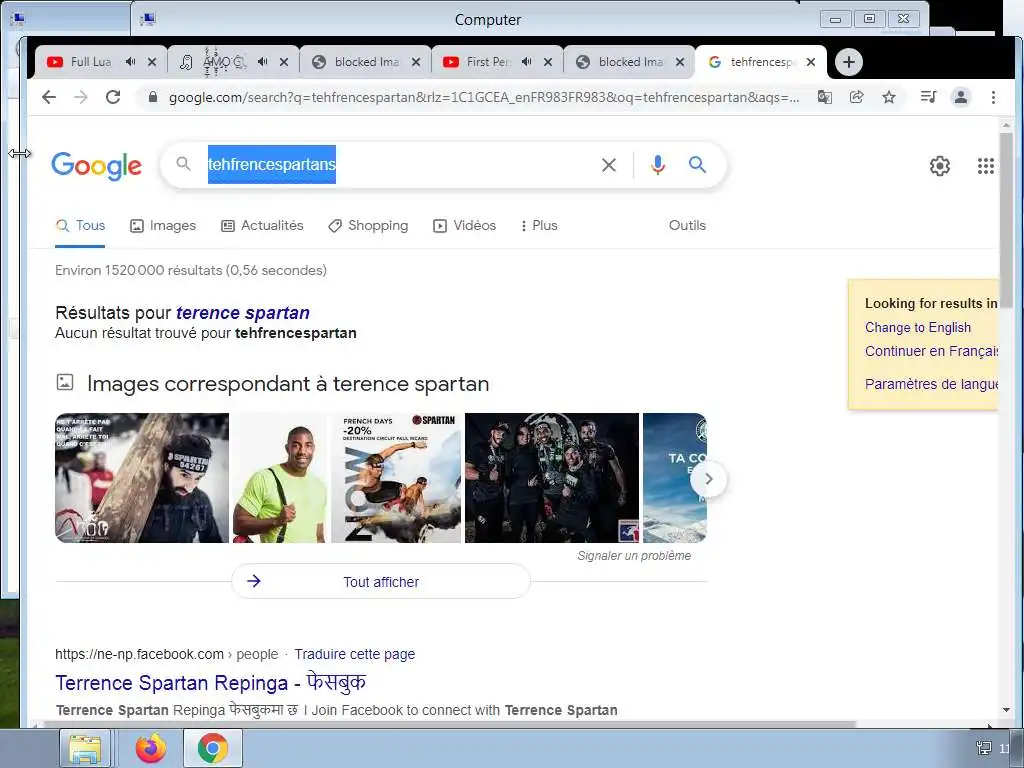Select the Images search filter
The height and width of the screenshot is (768, 1024).
click(x=163, y=226)
